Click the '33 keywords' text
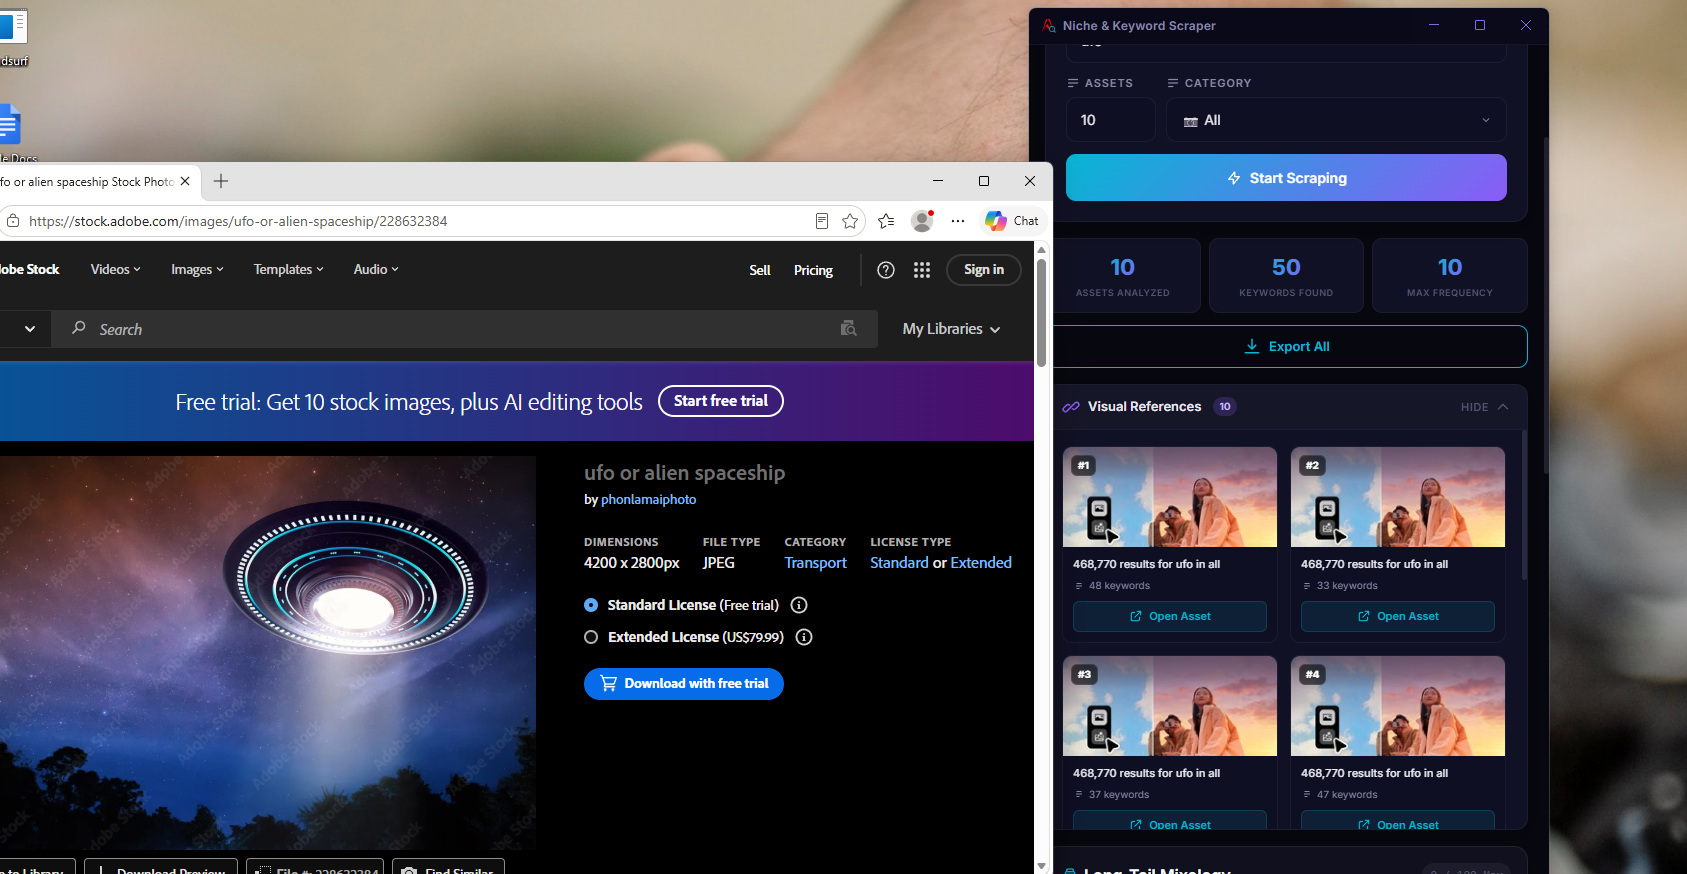 pos(1347,586)
